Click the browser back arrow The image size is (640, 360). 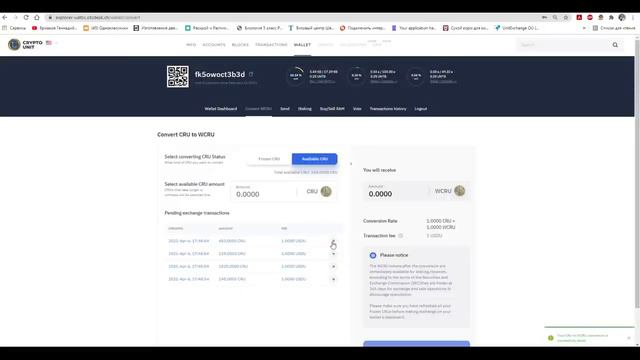tap(5, 18)
